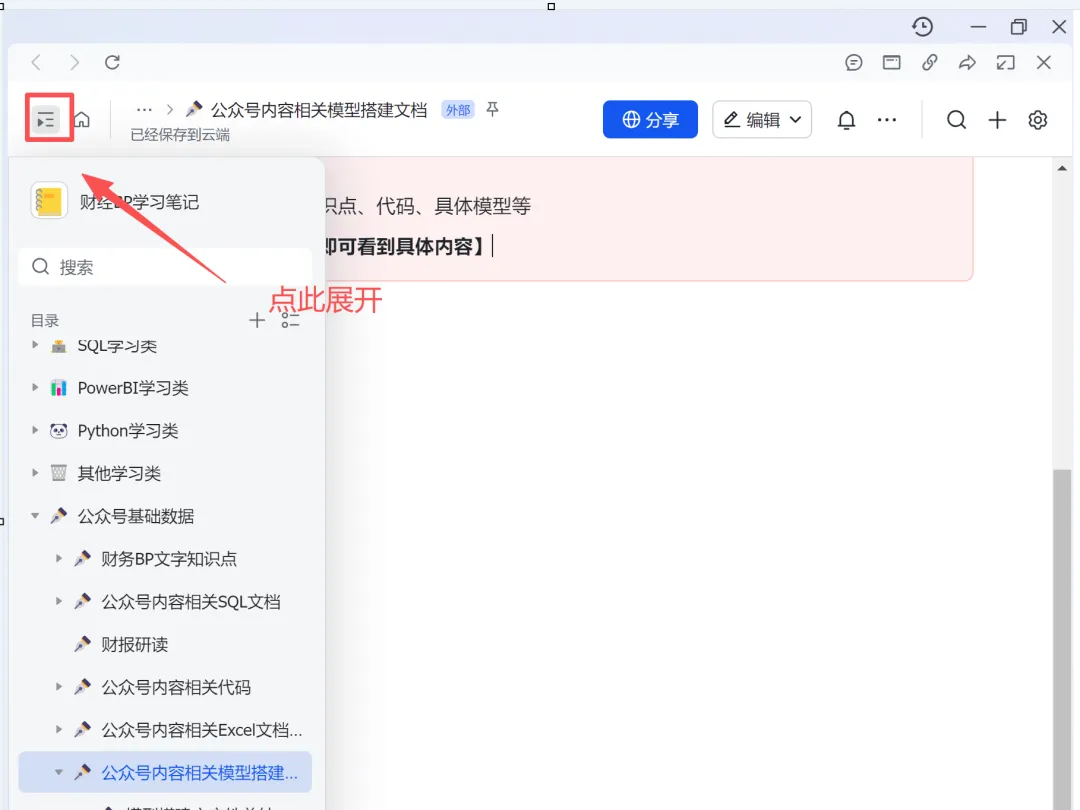This screenshot has width=1080, height=810.
Task: Click the forward navigation arrow
Action: click(74, 63)
